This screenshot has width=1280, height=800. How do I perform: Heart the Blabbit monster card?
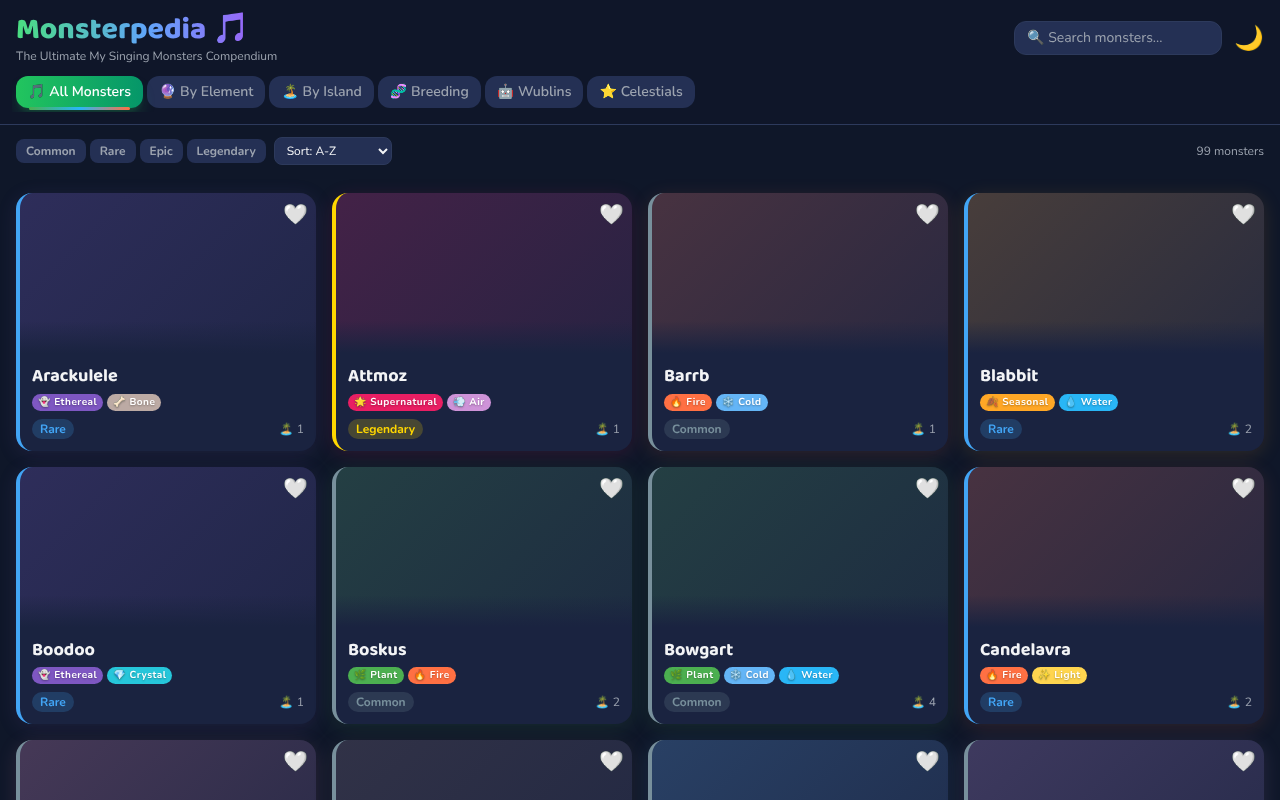click(1243, 214)
